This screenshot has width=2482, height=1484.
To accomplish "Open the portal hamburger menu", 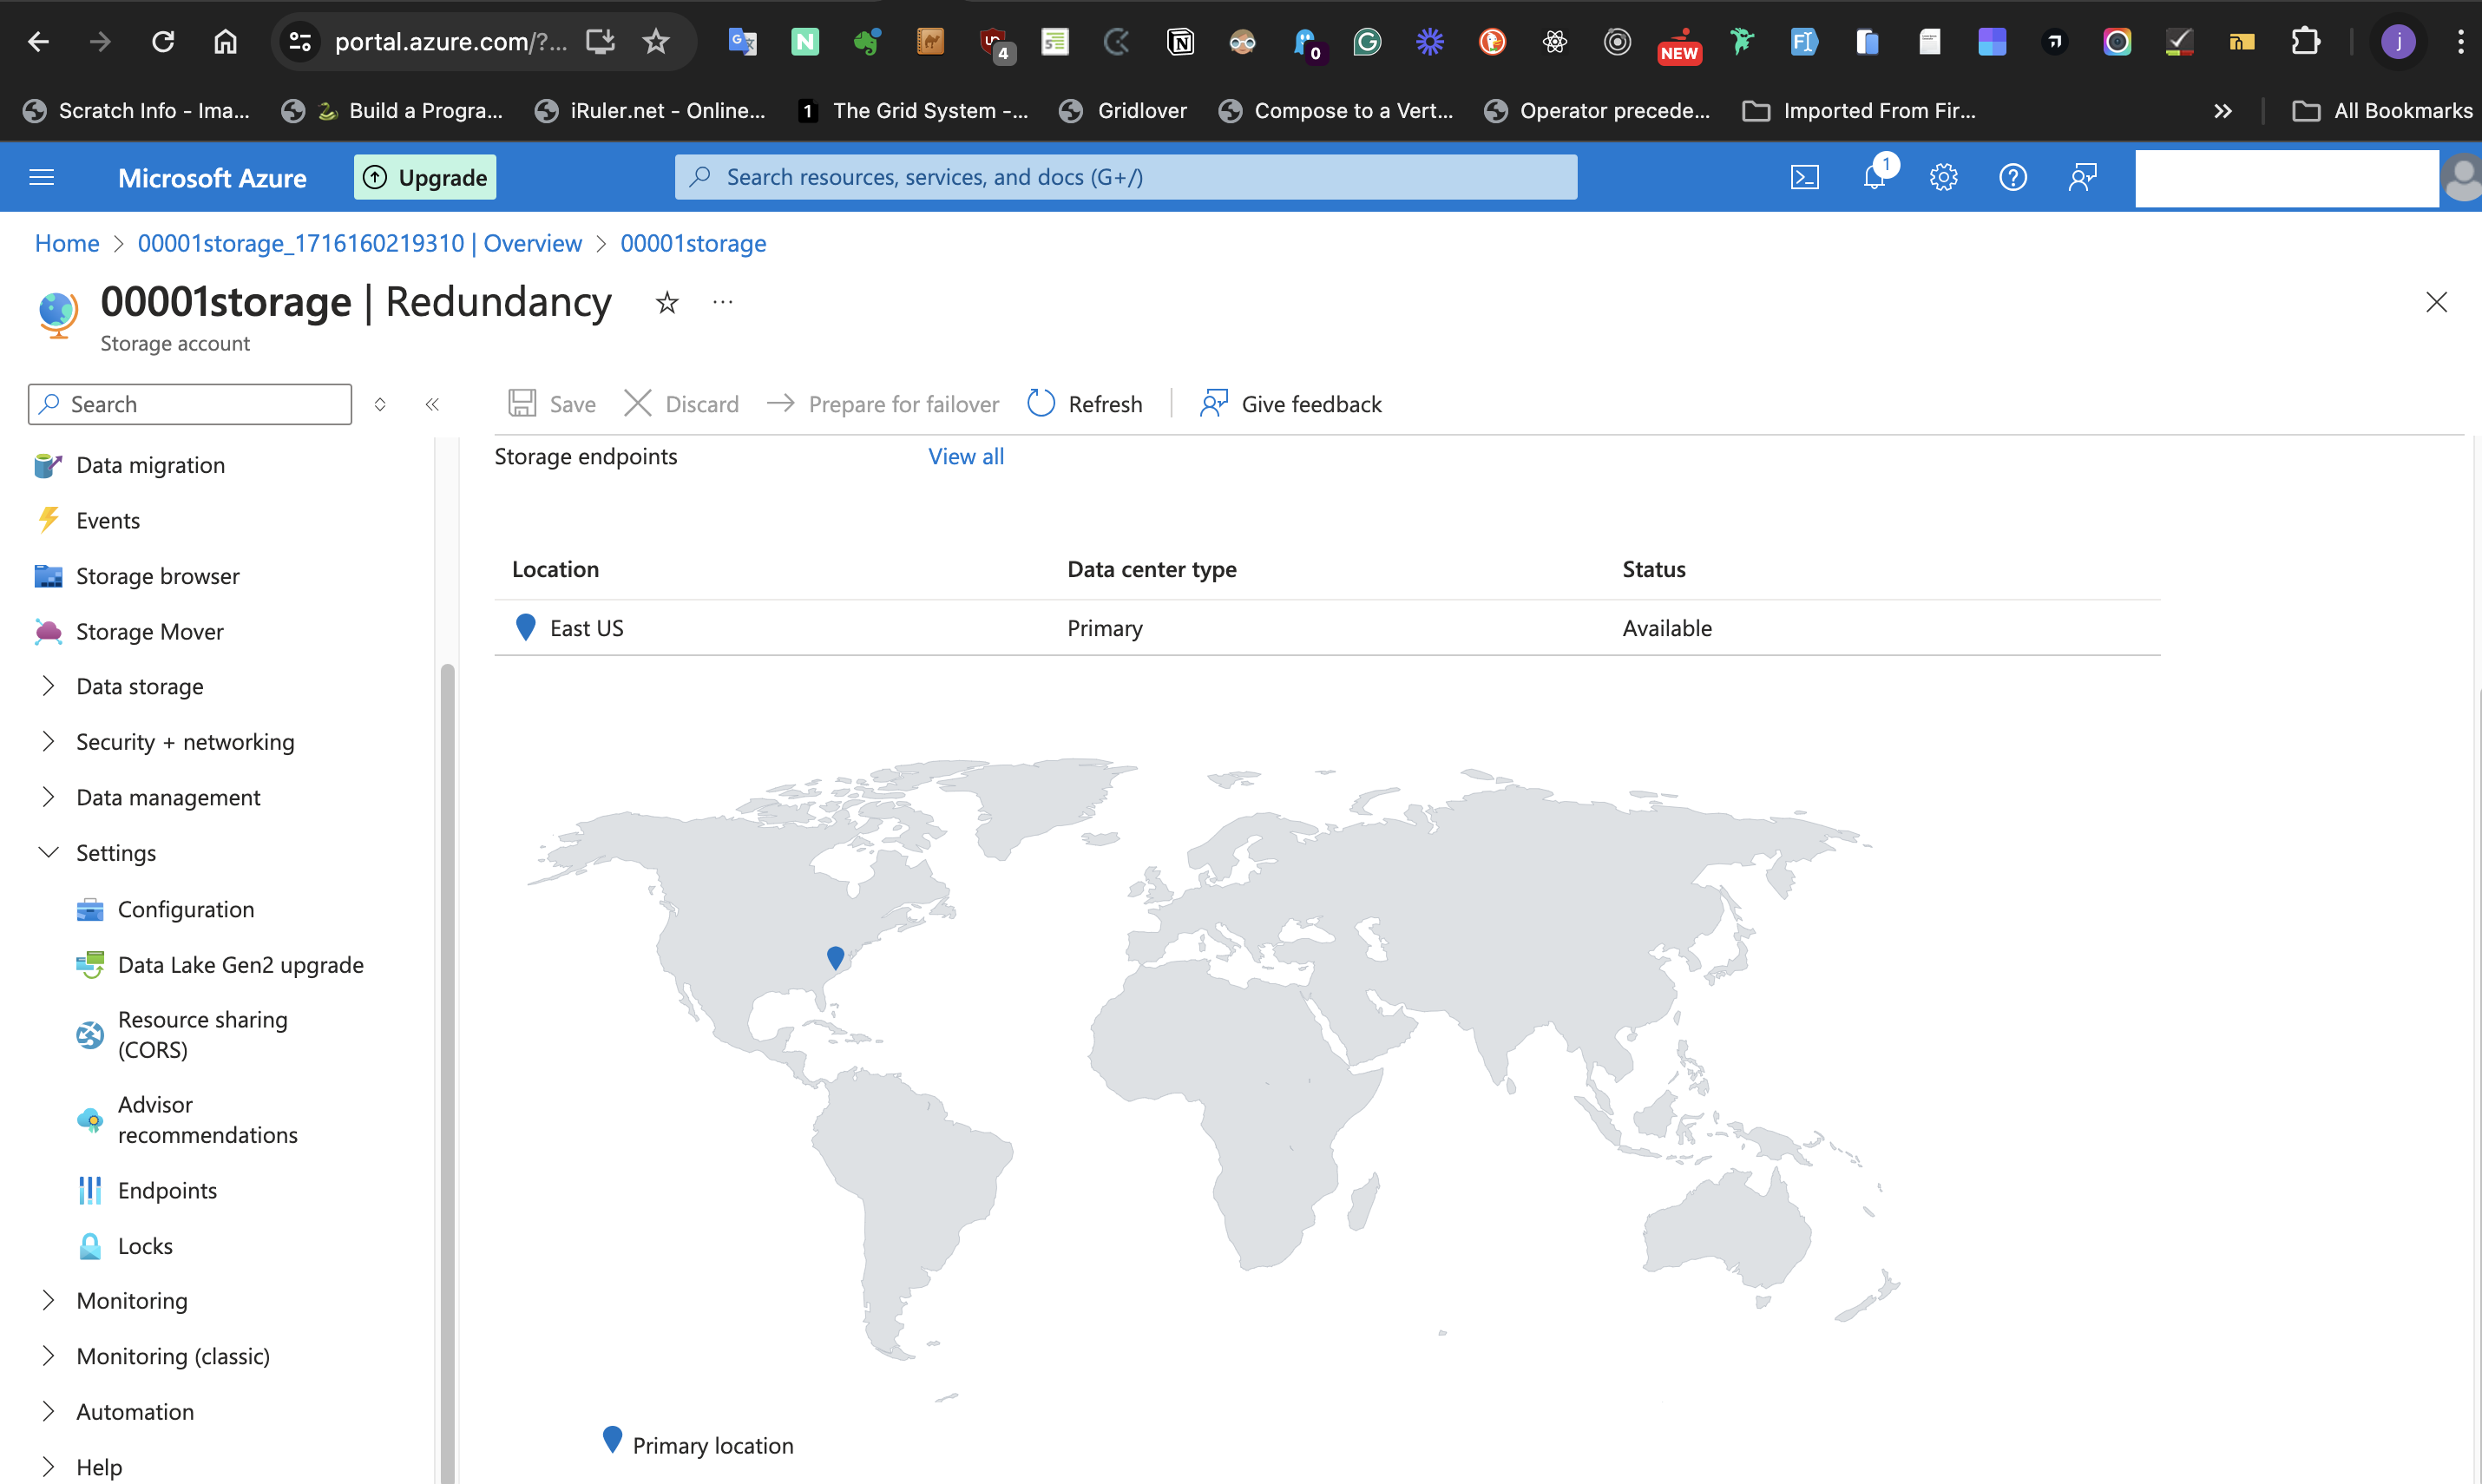I will coord(42,177).
